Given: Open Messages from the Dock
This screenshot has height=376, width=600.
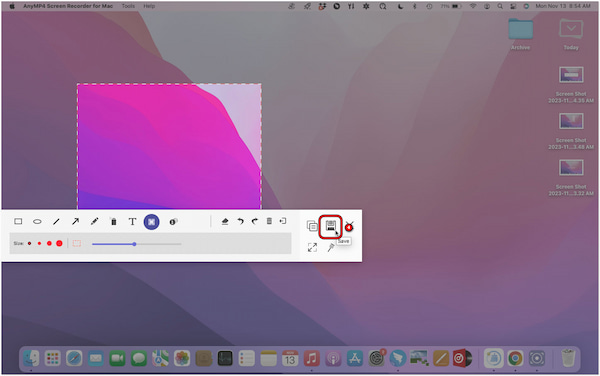Looking at the screenshot, I should click(139, 358).
